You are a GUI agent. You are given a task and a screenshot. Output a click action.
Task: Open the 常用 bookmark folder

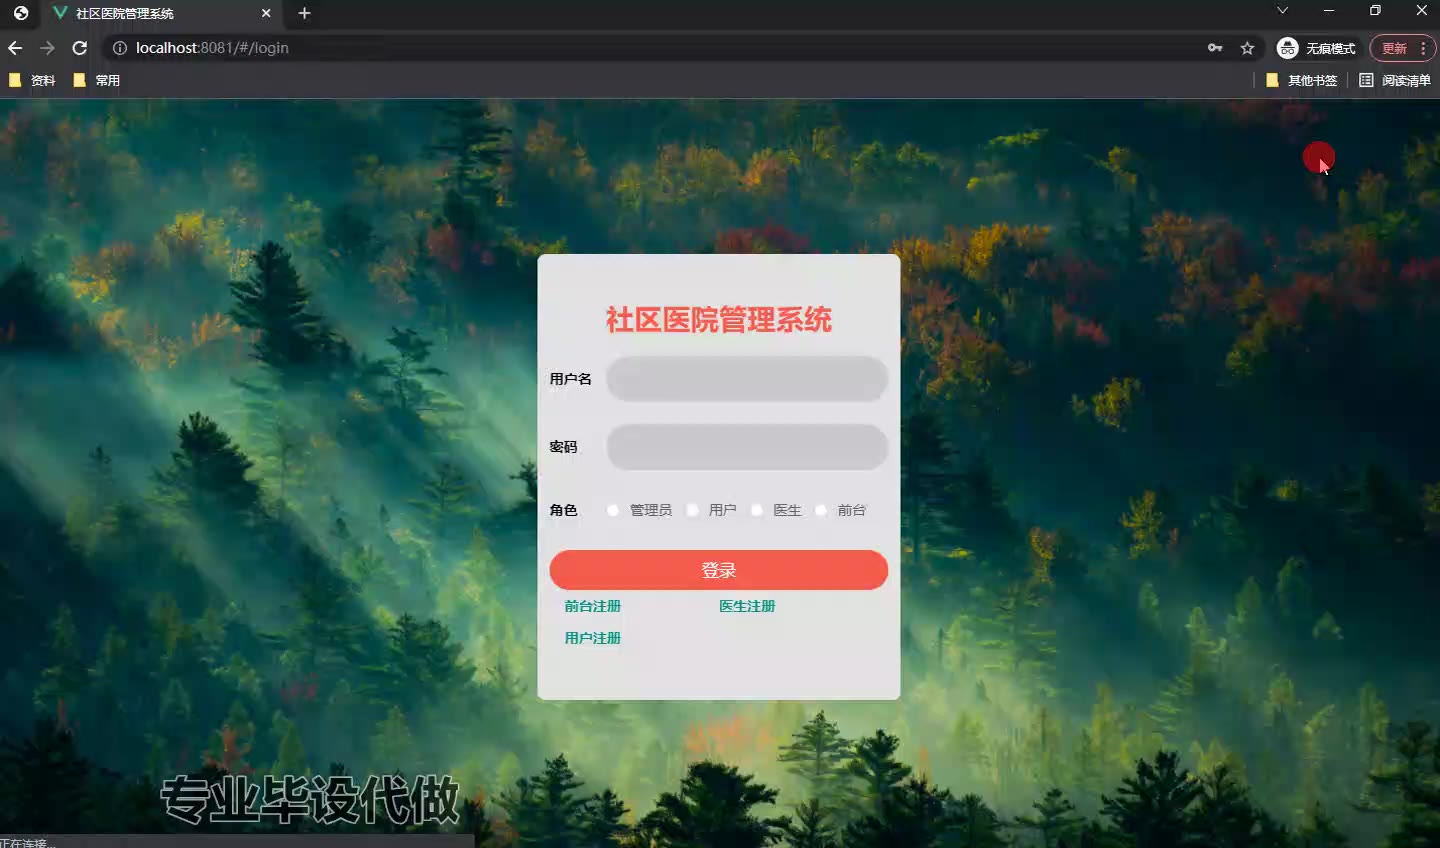tap(97, 80)
